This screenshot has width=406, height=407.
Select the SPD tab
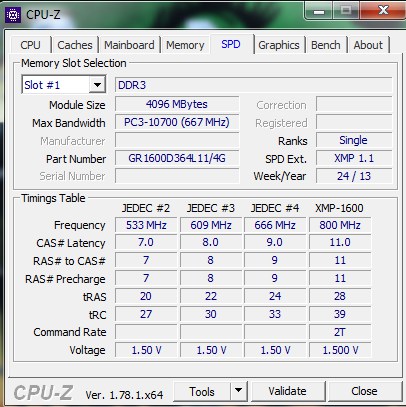(231, 44)
